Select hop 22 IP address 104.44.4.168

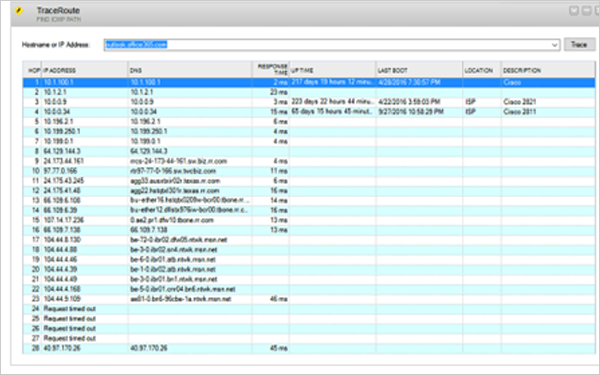[x=62, y=289]
